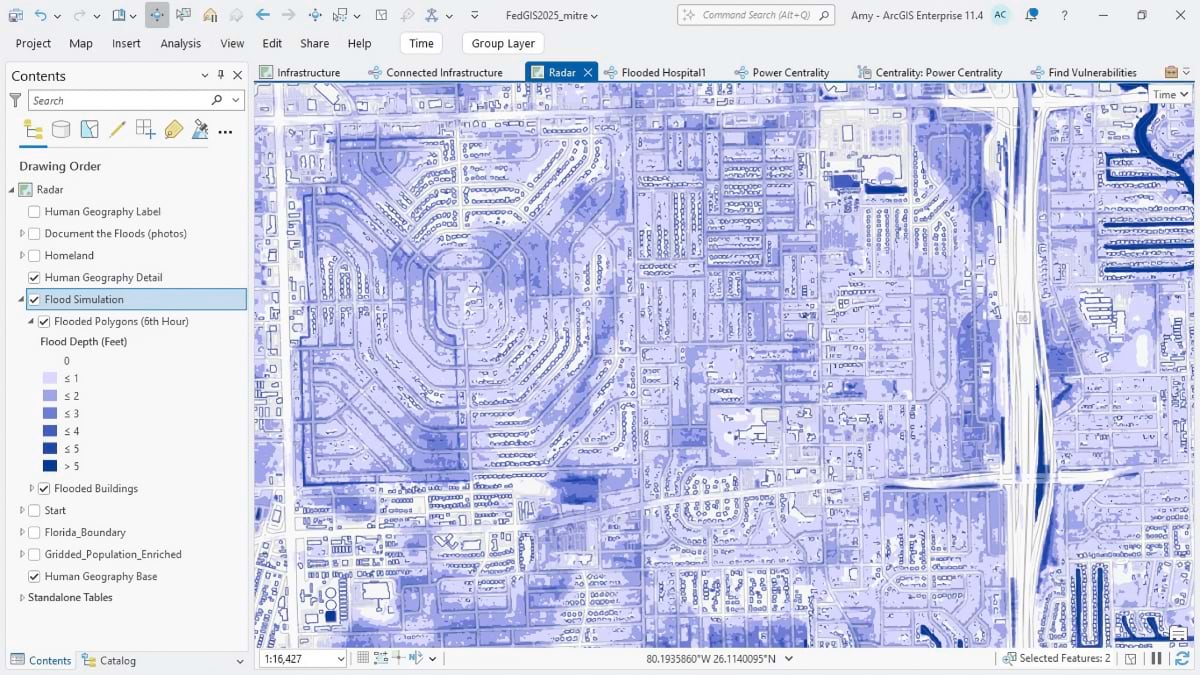Uncheck the Human Geography Detail layer

34,277
